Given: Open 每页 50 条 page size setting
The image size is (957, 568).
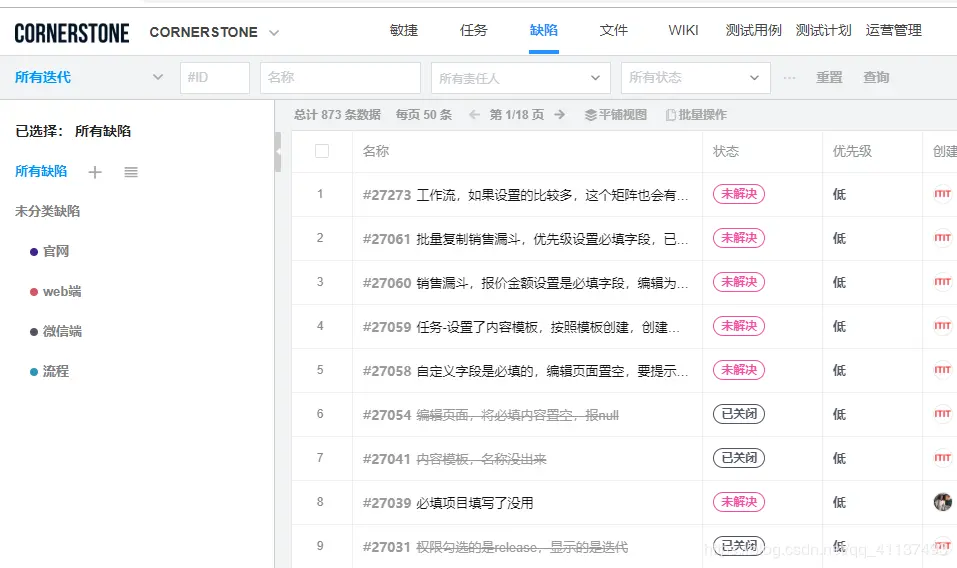Looking at the screenshot, I should tap(424, 115).
